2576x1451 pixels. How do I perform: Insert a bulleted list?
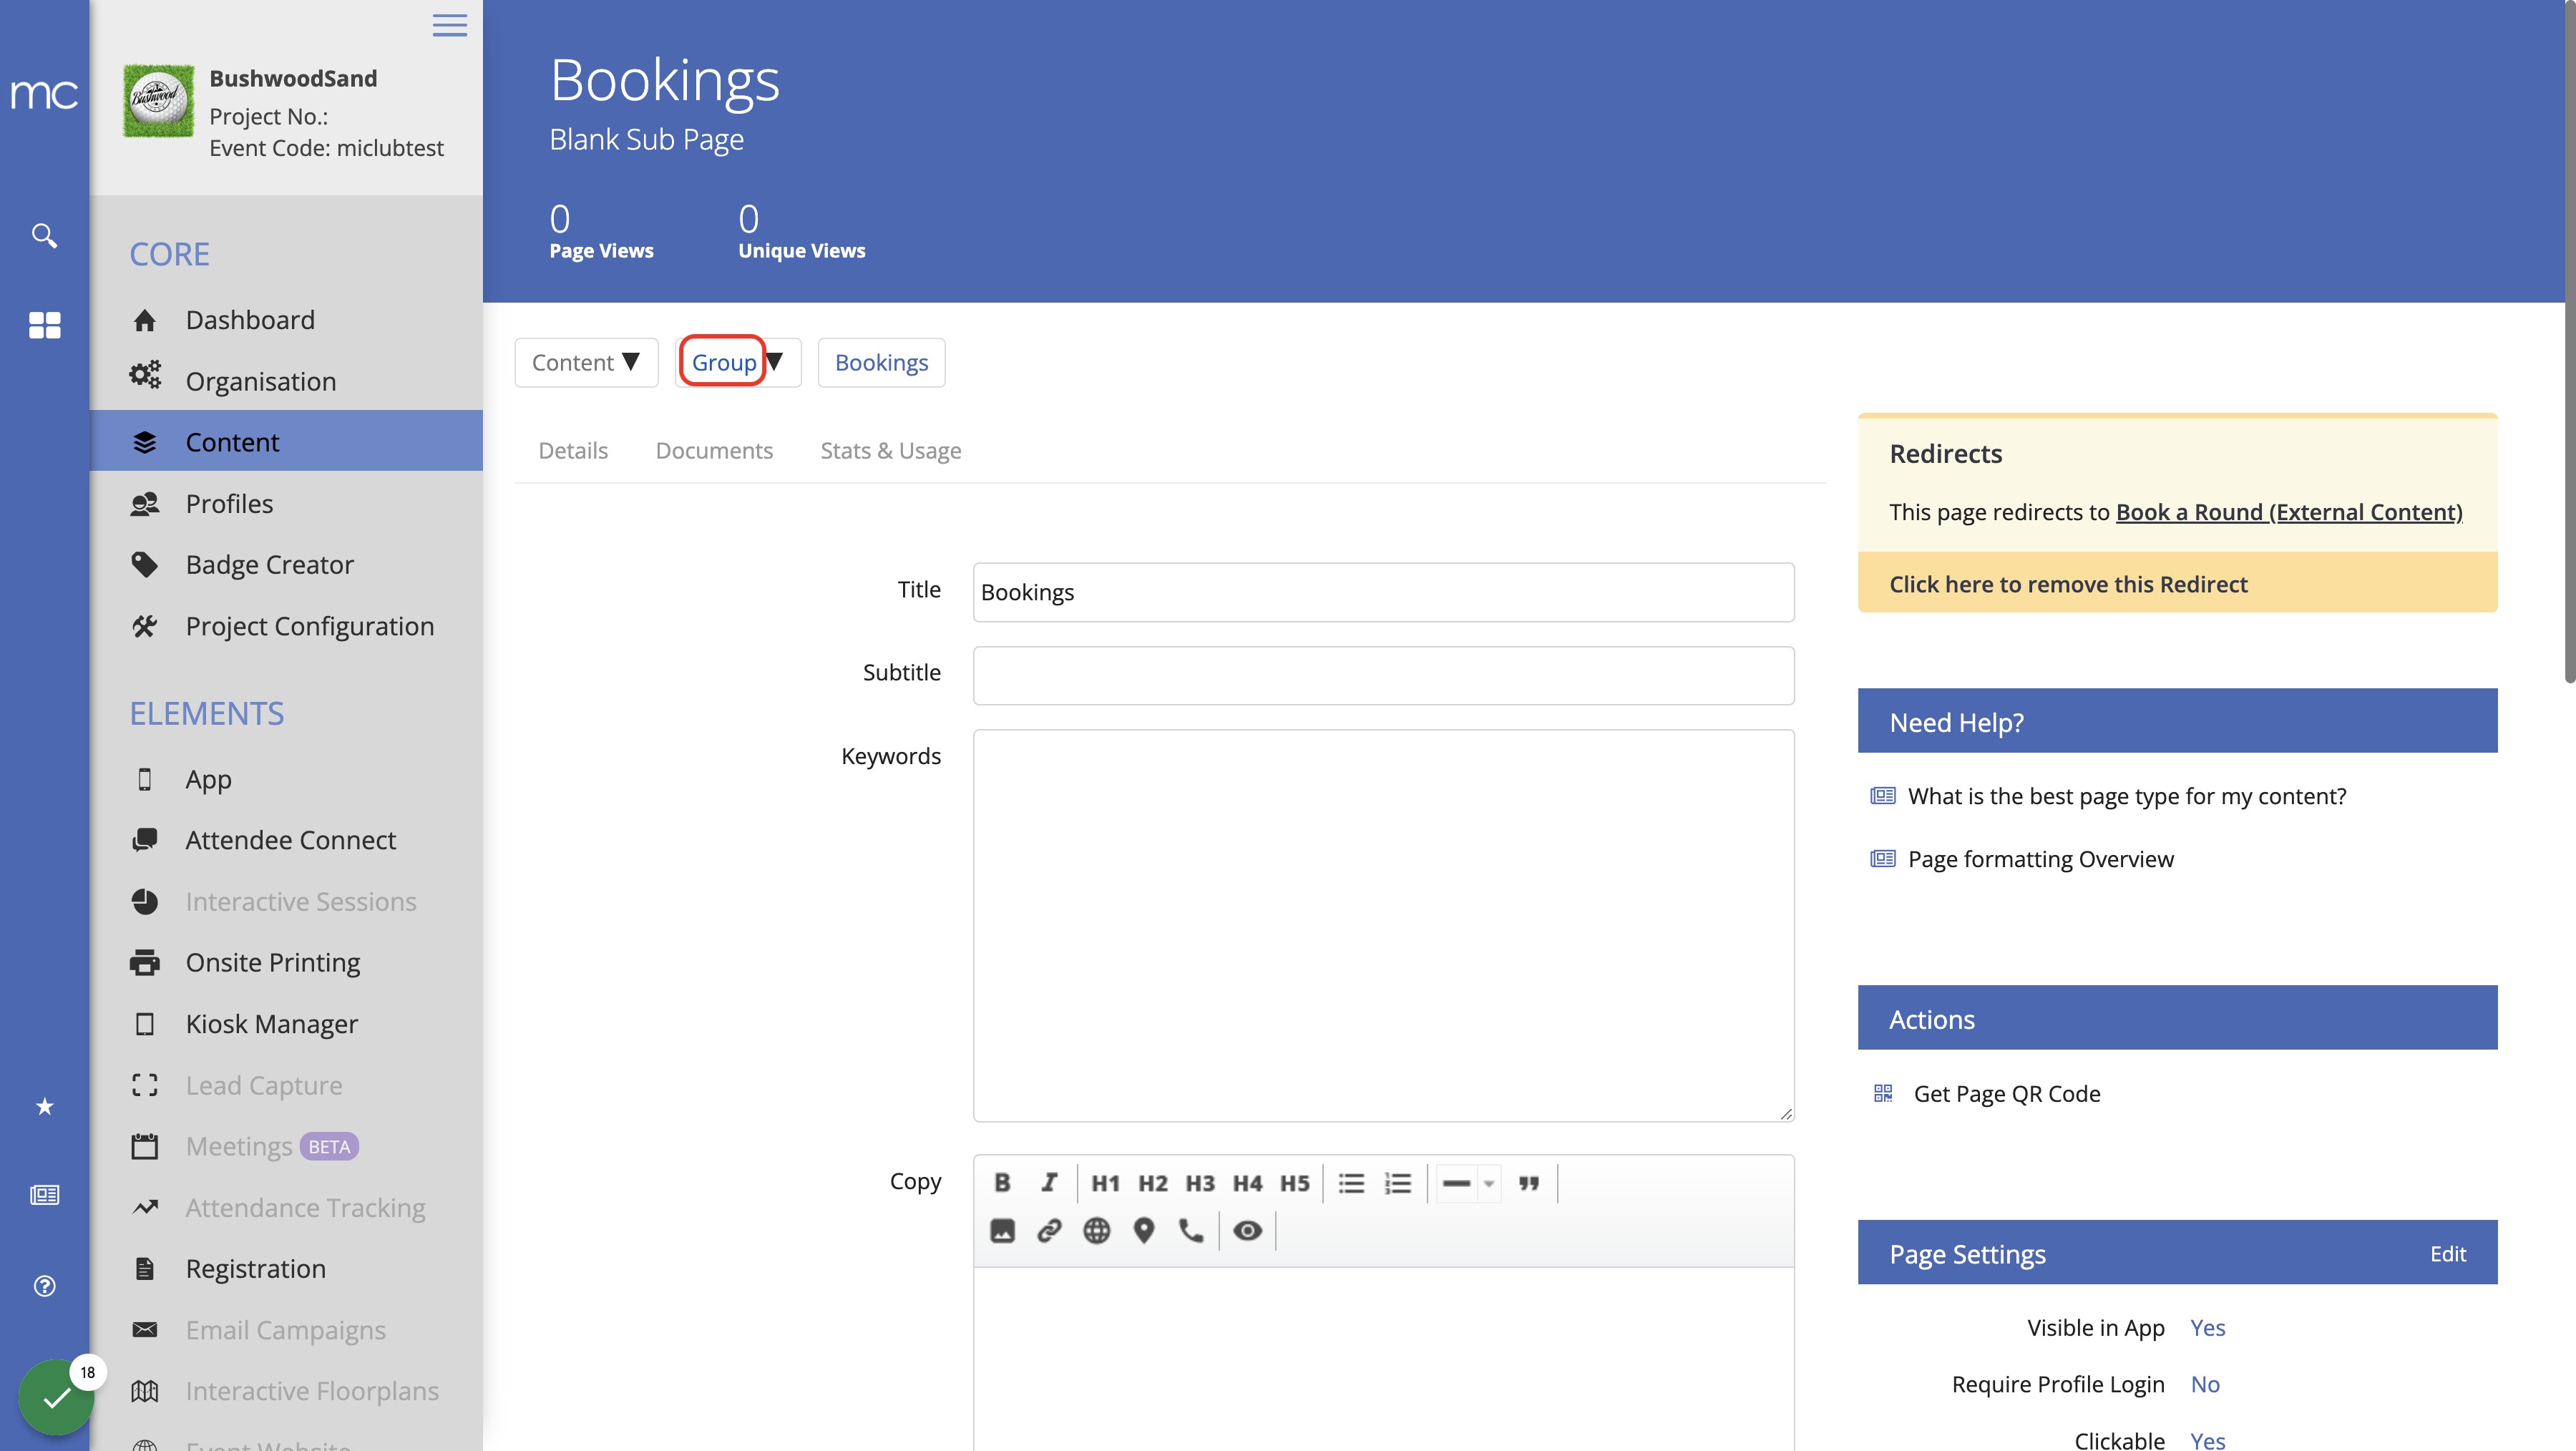[1351, 1183]
